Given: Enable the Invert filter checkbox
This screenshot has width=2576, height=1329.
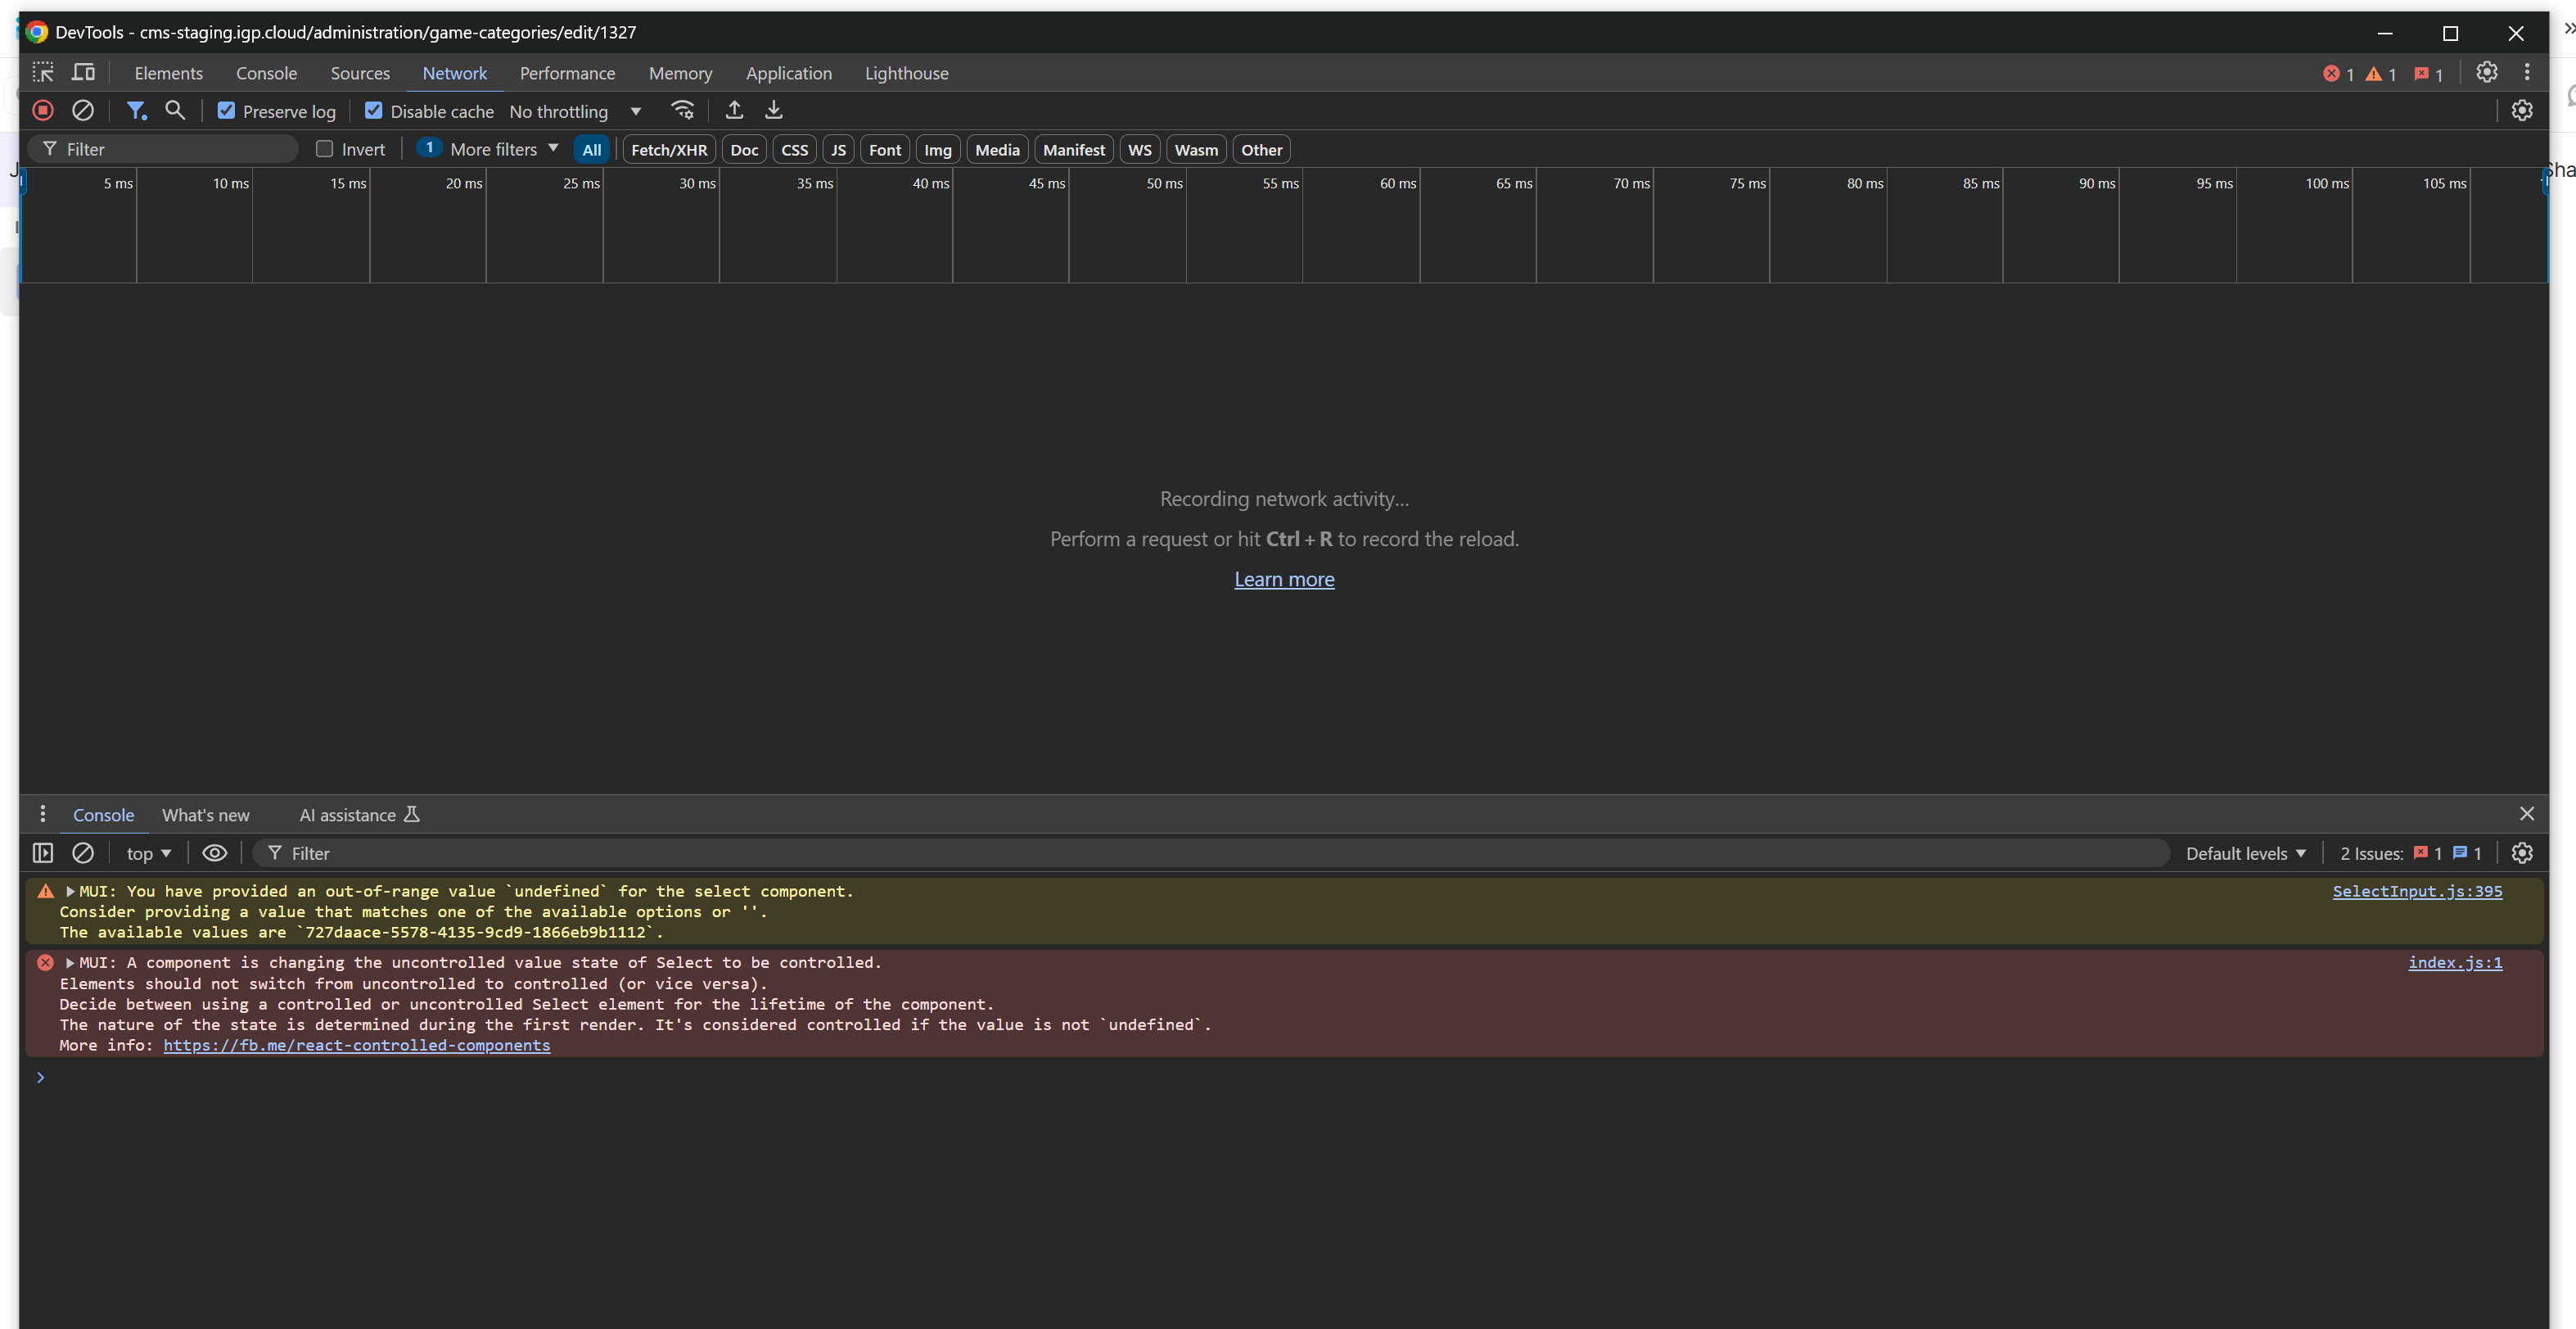Looking at the screenshot, I should click(324, 149).
